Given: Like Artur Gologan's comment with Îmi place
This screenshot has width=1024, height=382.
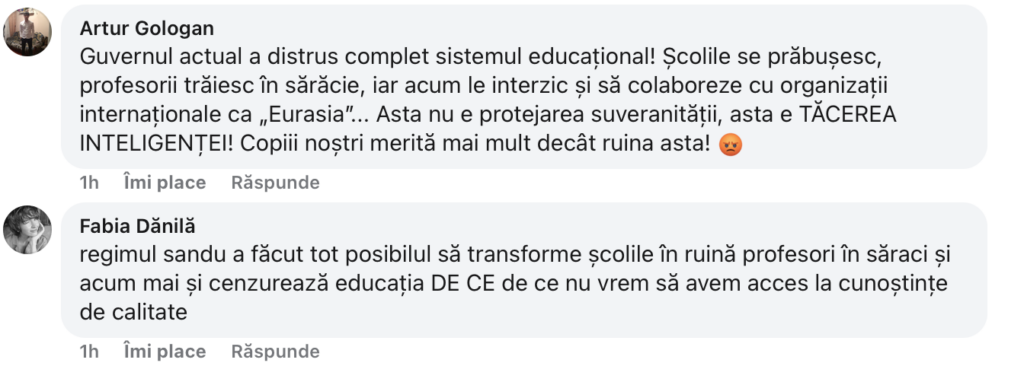Looking at the screenshot, I should [165, 183].
